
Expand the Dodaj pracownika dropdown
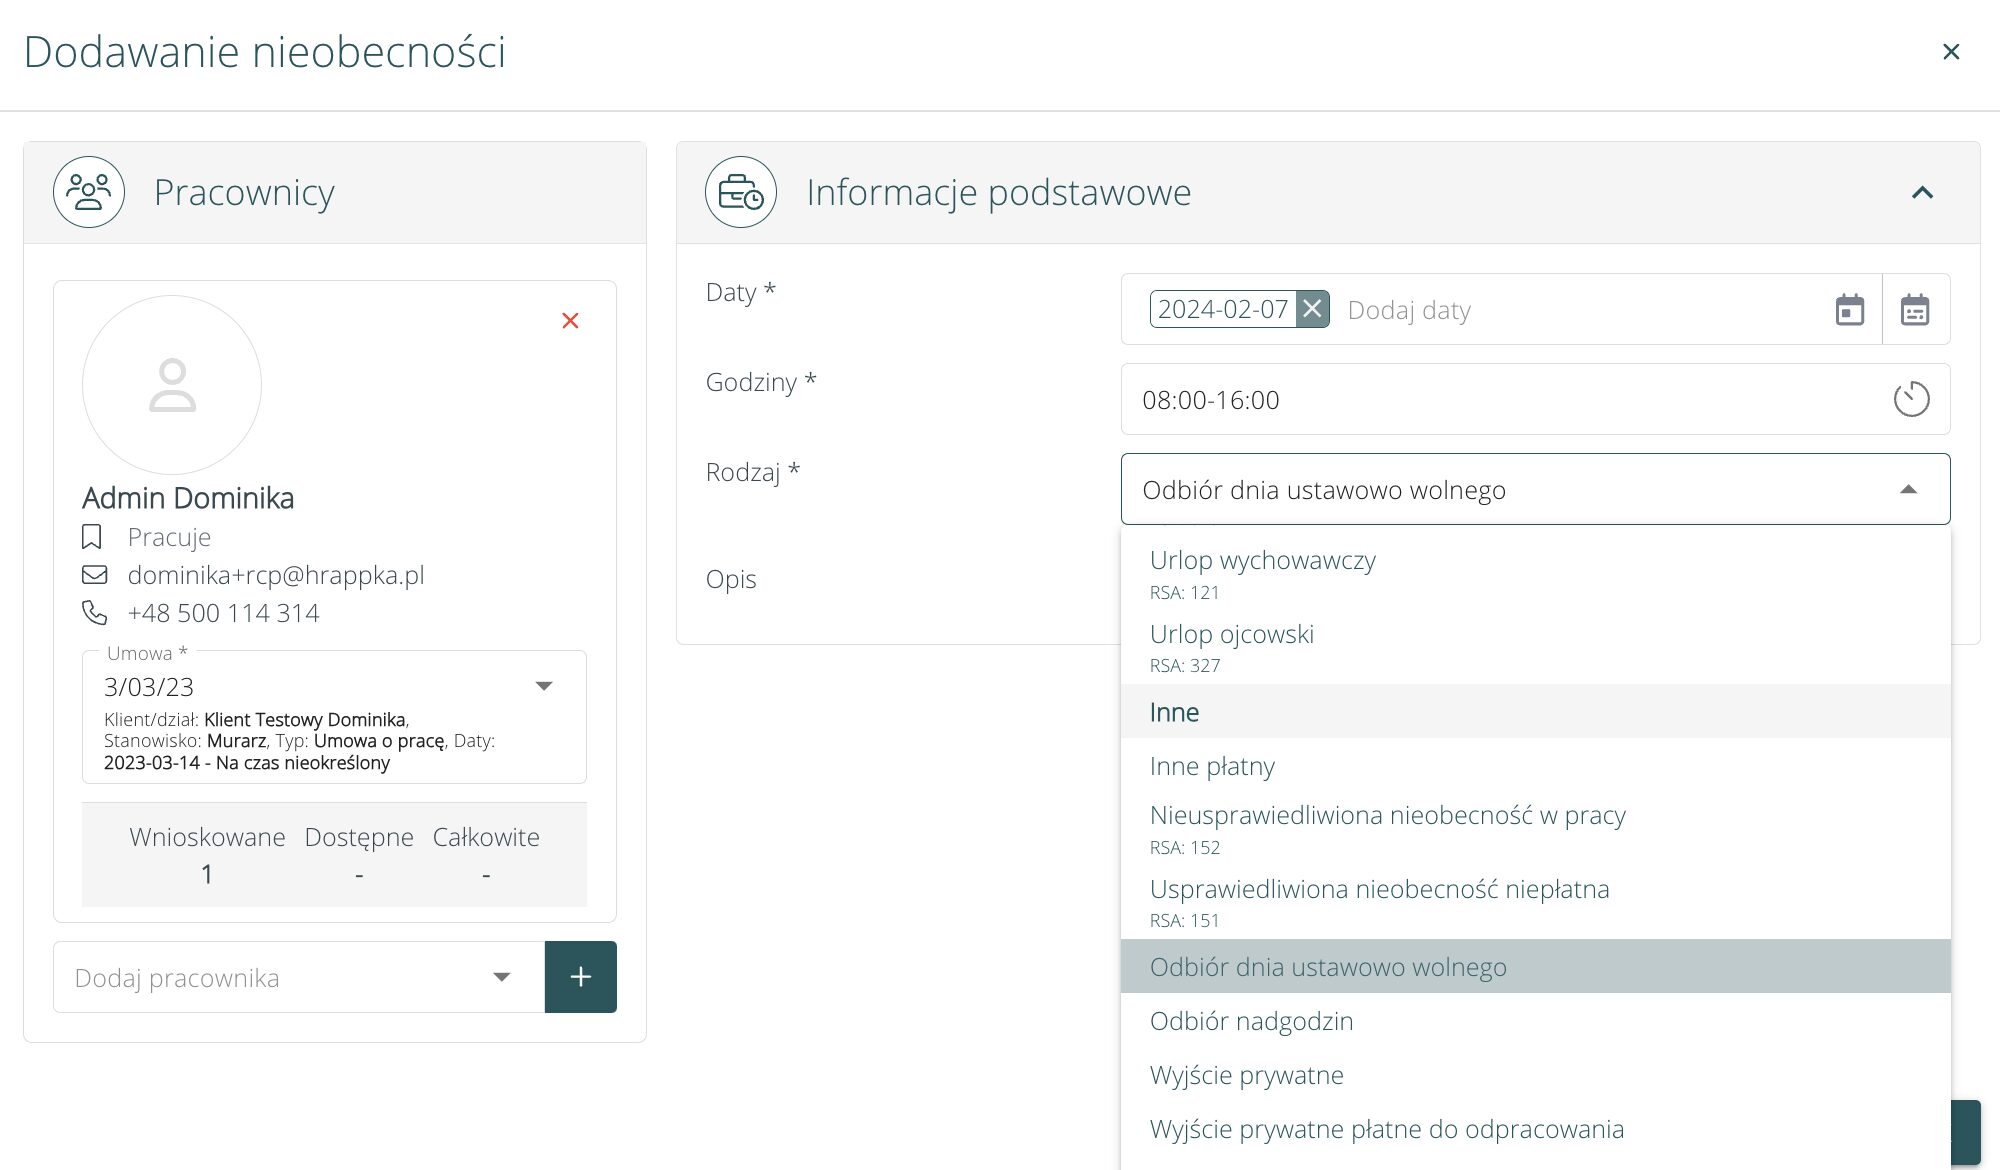(x=501, y=977)
